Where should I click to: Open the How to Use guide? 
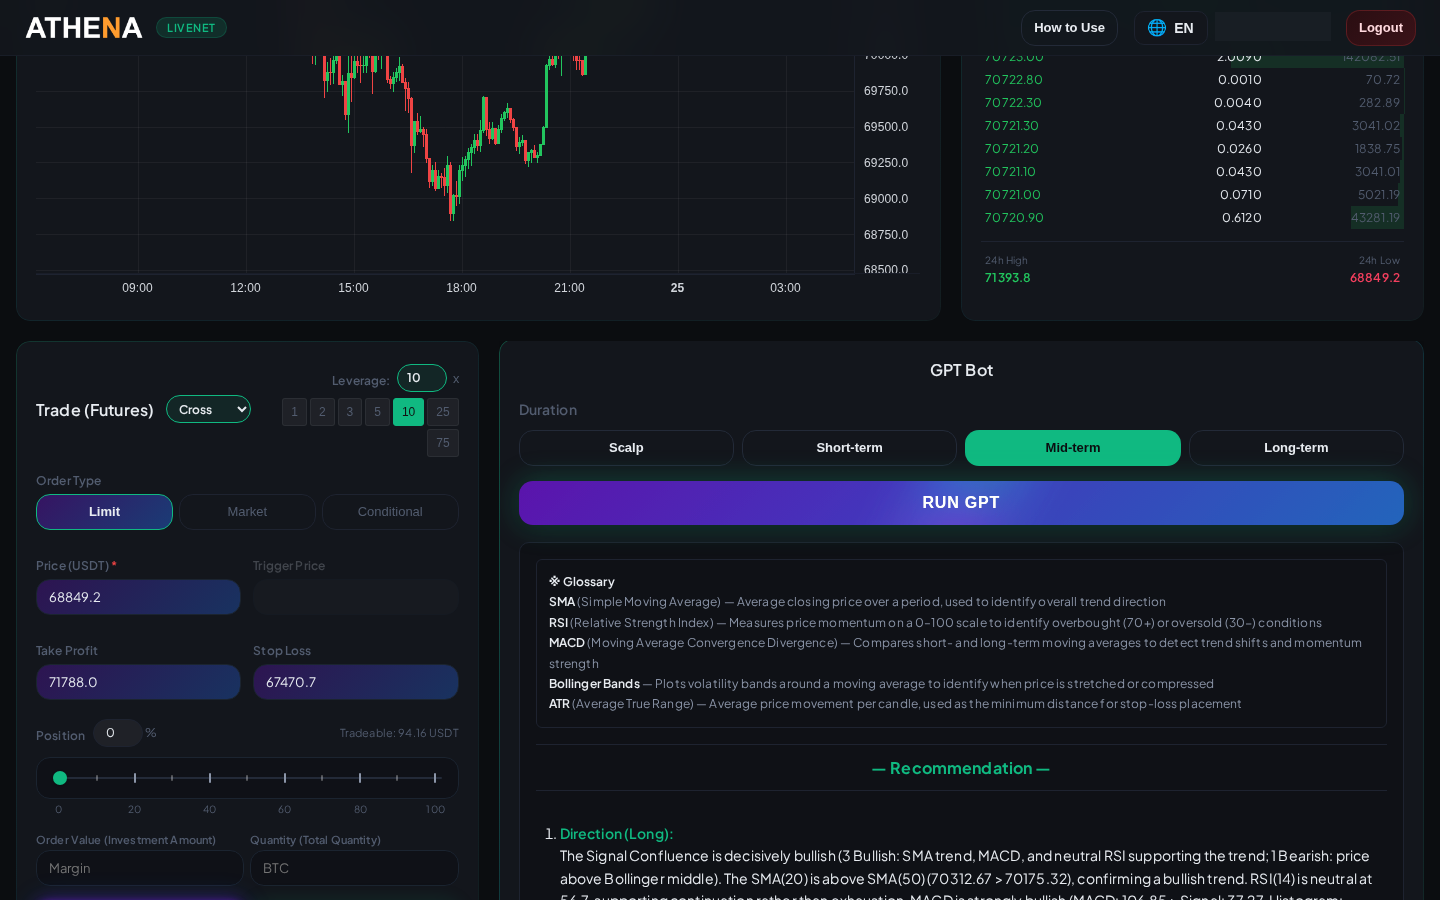1069,28
